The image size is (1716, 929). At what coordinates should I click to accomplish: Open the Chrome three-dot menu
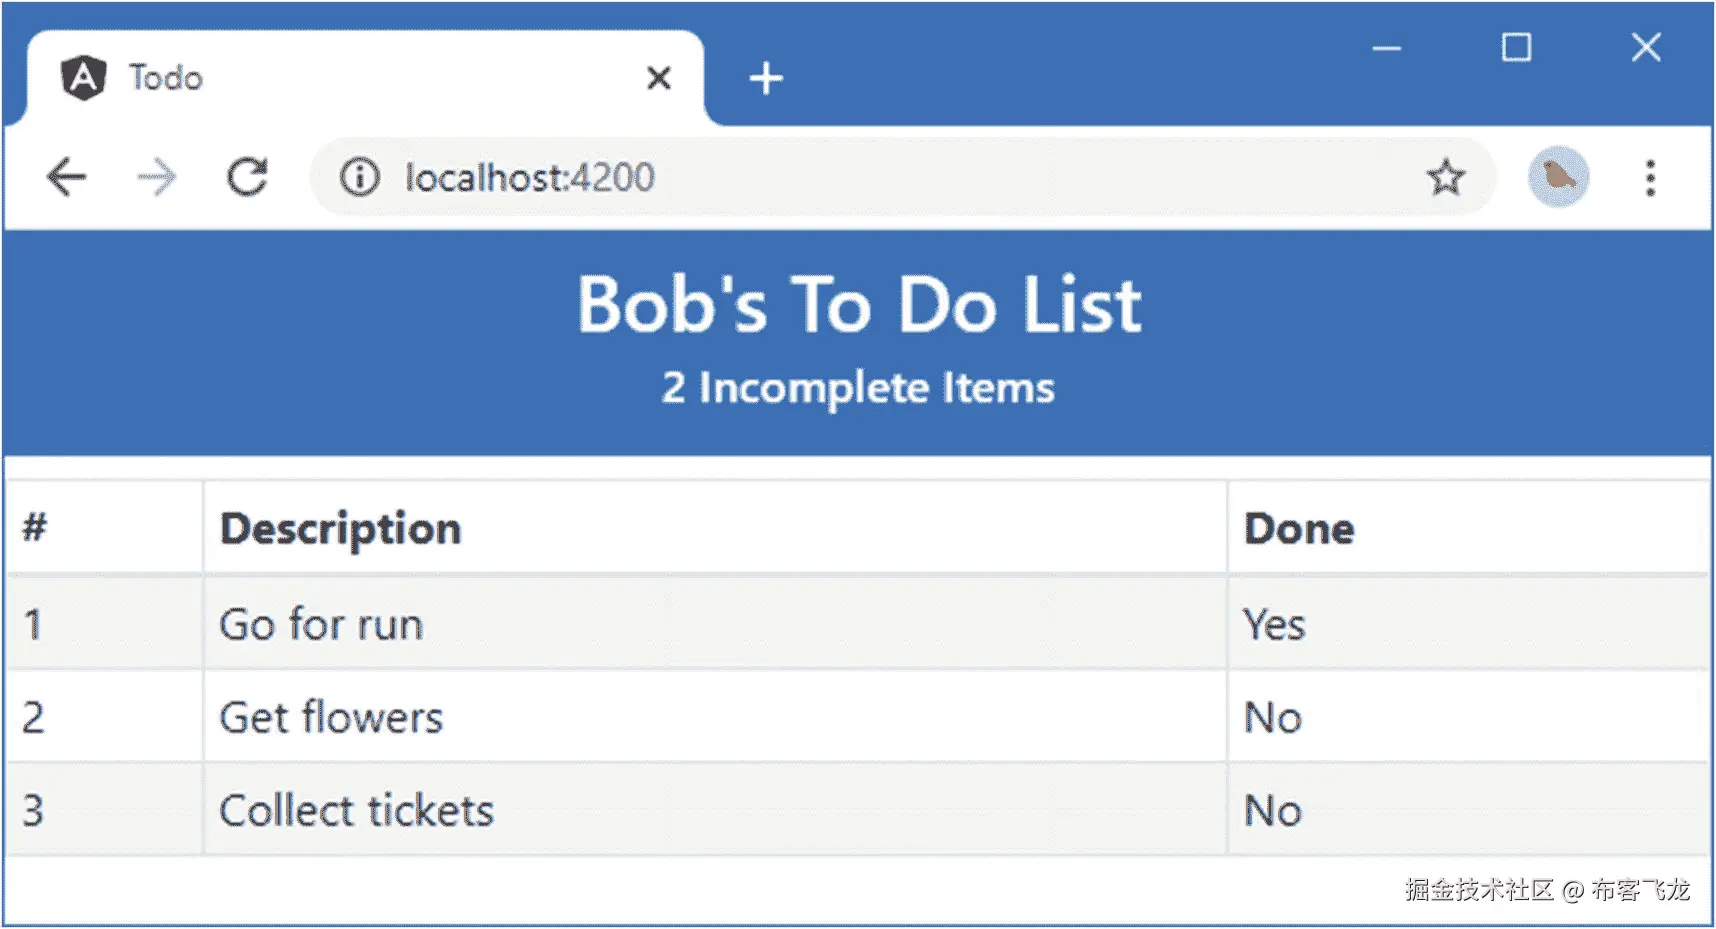click(x=1650, y=178)
